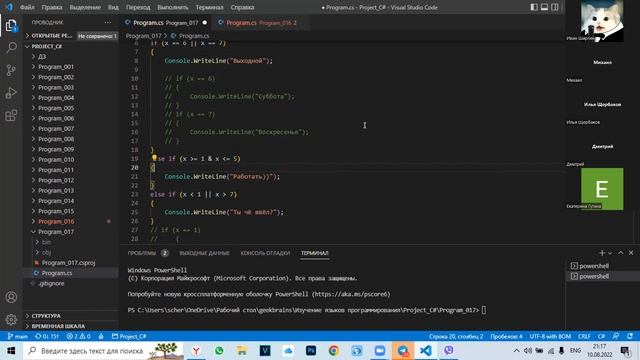Switch to the ТЕРМИНАЛ panel tab

point(315,253)
